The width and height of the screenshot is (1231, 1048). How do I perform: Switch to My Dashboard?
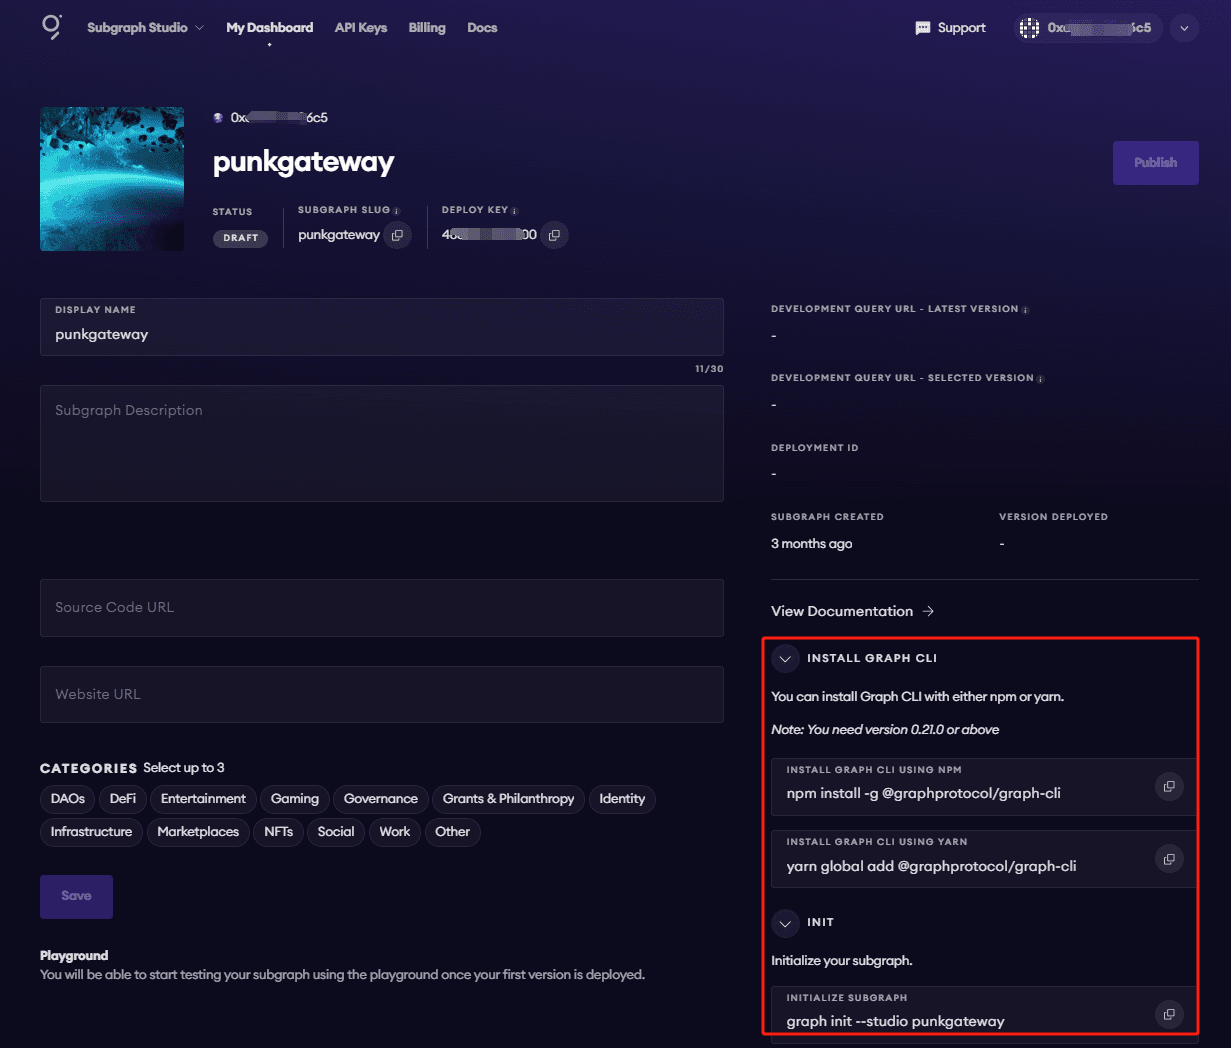click(269, 28)
